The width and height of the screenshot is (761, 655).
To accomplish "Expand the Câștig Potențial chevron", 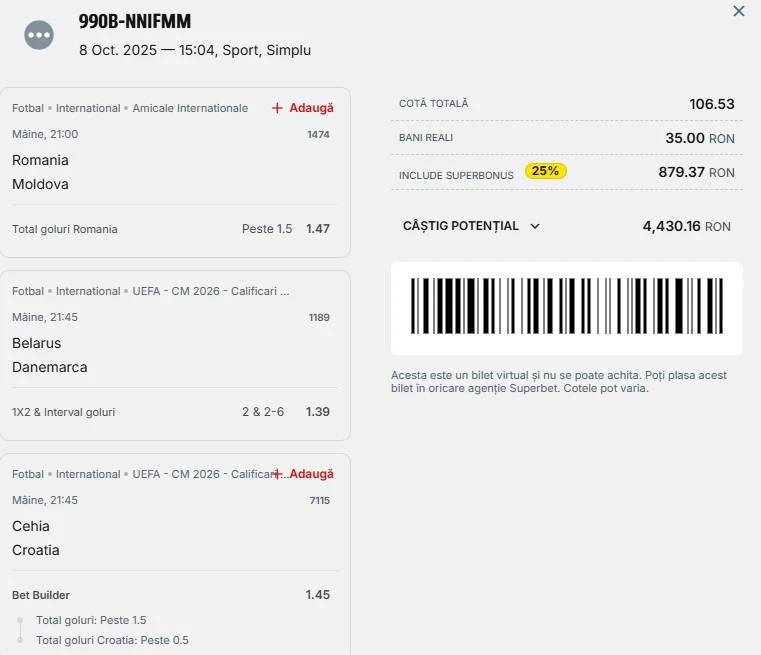I will click(x=535, y=226).
